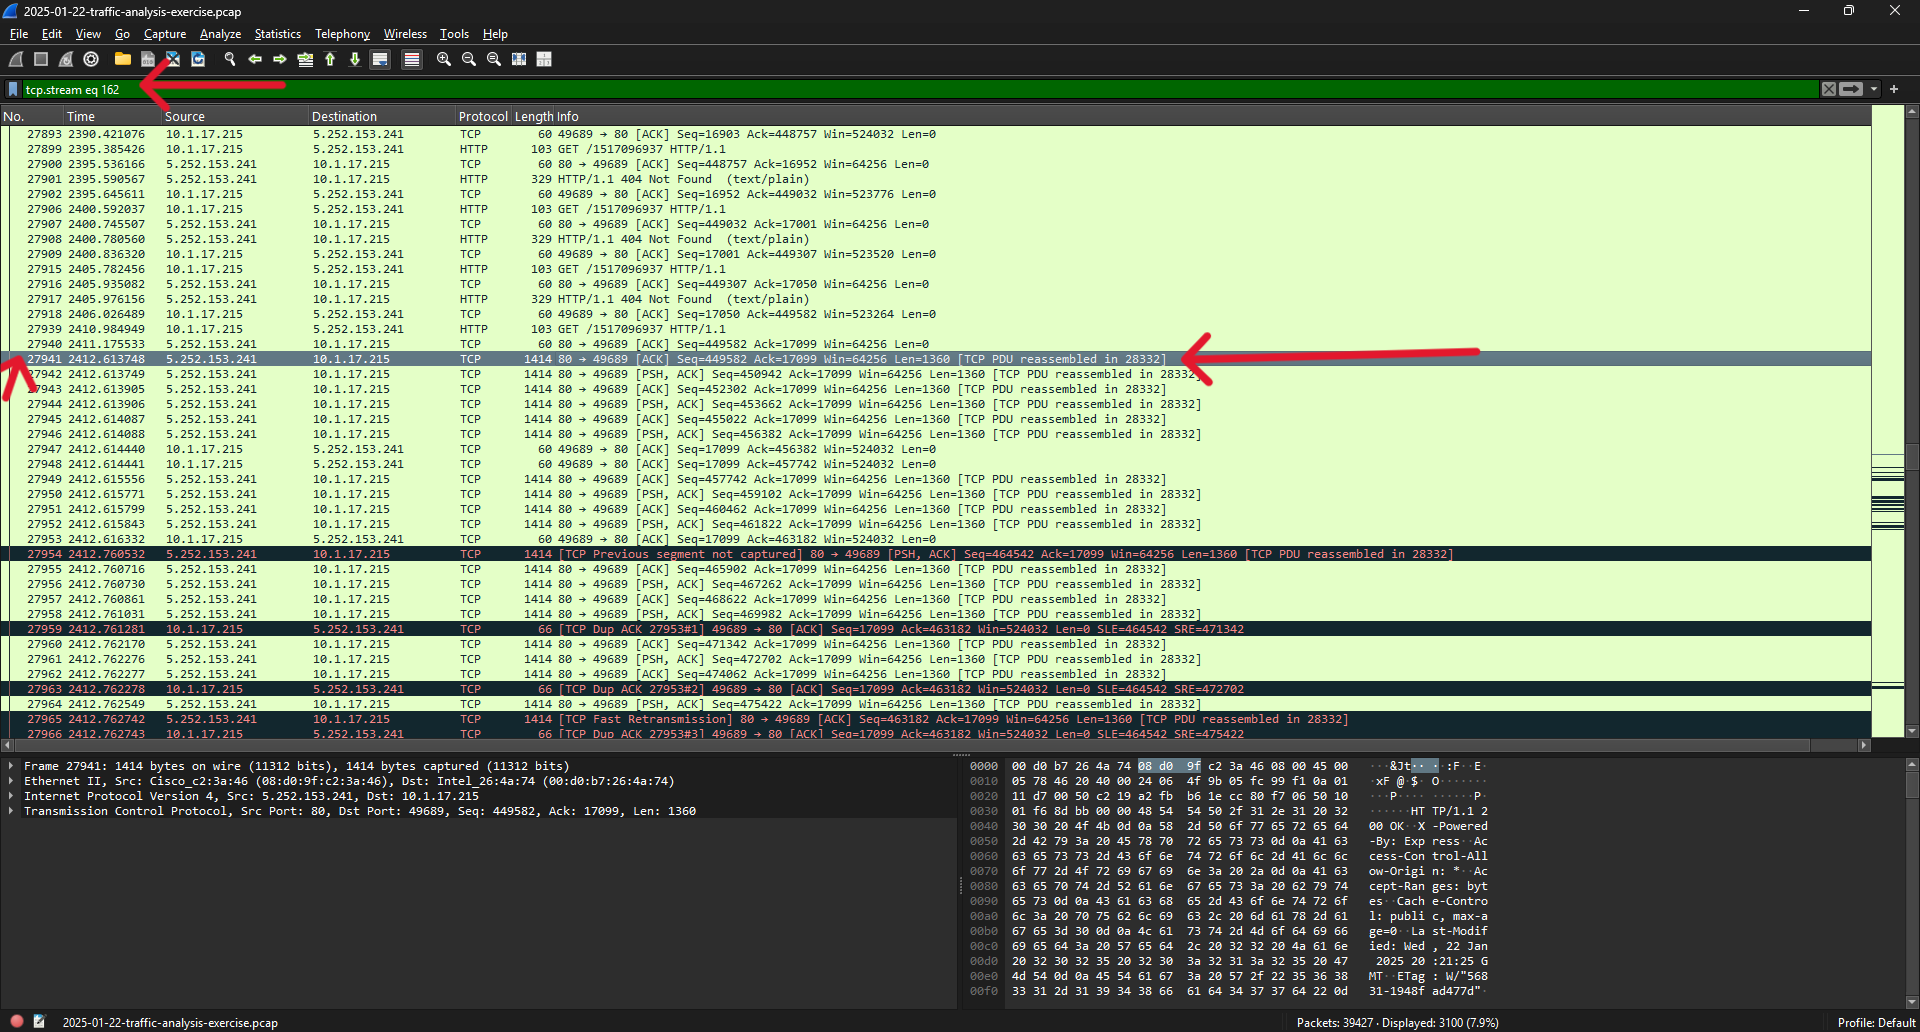
Task: Open a capture file via folder icon
Action: [x=122, y=59]
